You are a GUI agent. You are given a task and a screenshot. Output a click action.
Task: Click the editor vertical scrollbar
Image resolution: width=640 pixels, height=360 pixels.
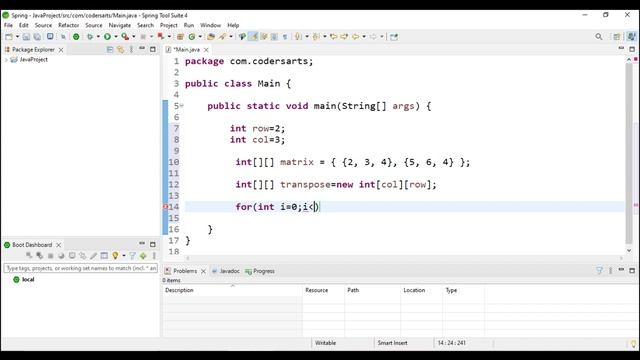tap(629, 155)
